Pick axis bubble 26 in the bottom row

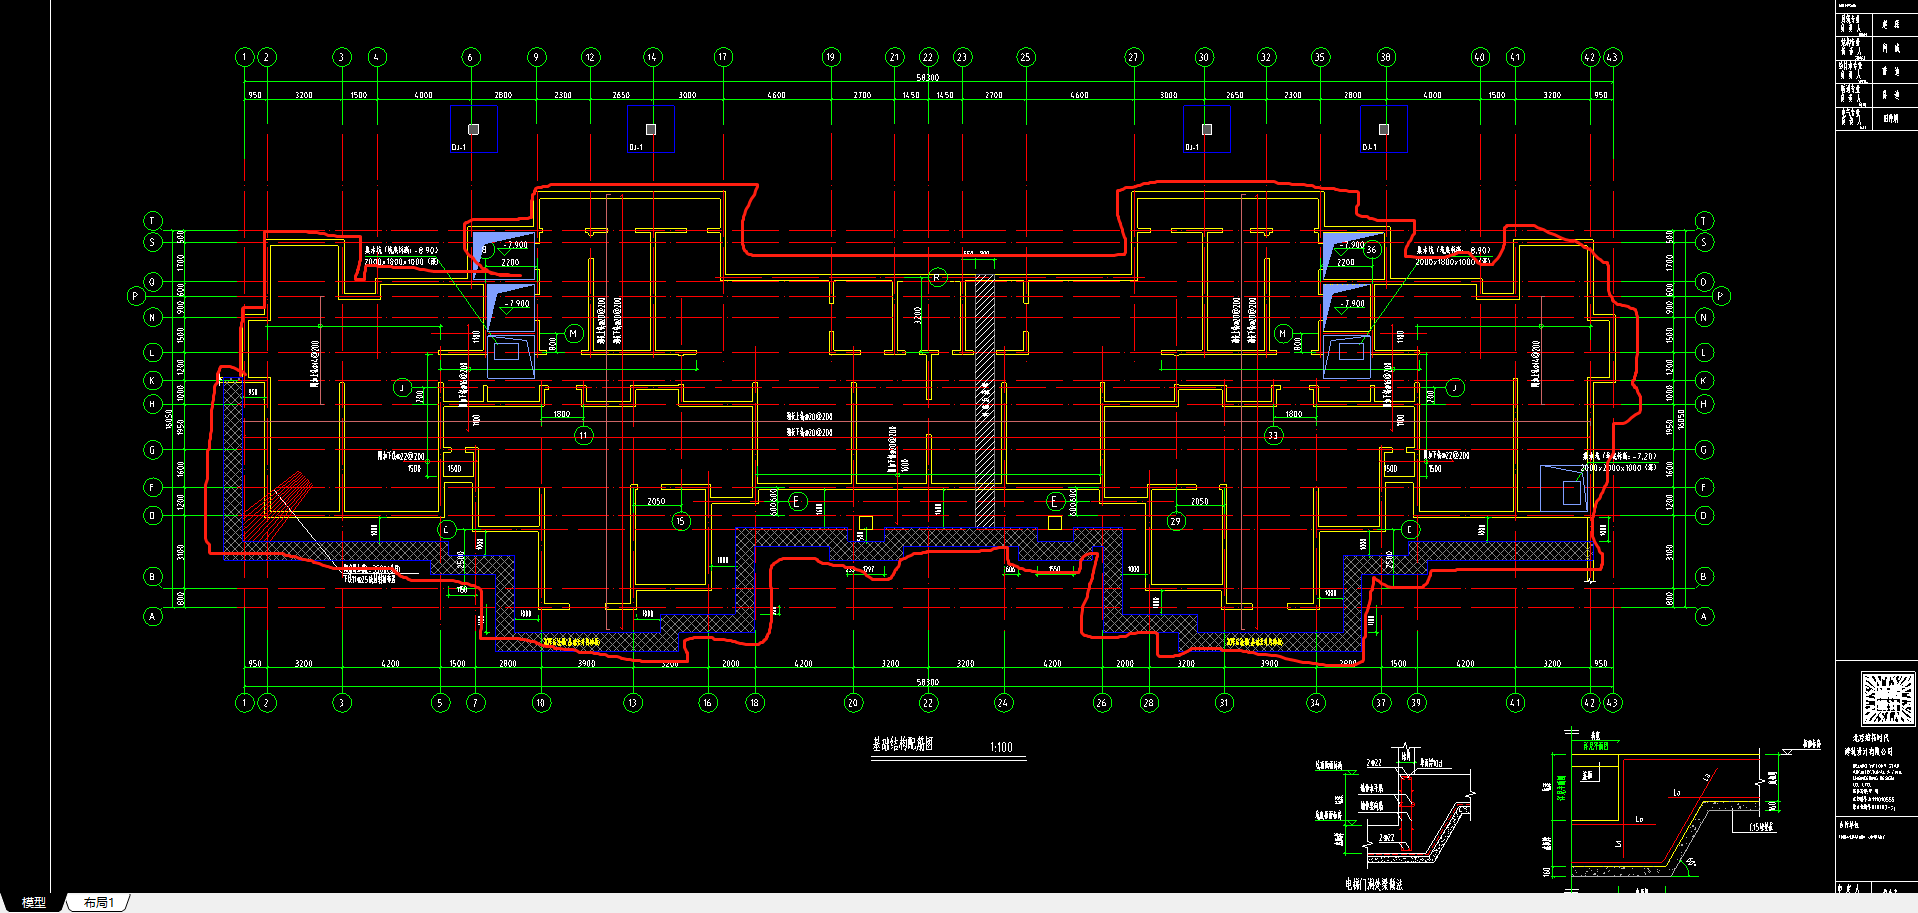pos(1102,703)
